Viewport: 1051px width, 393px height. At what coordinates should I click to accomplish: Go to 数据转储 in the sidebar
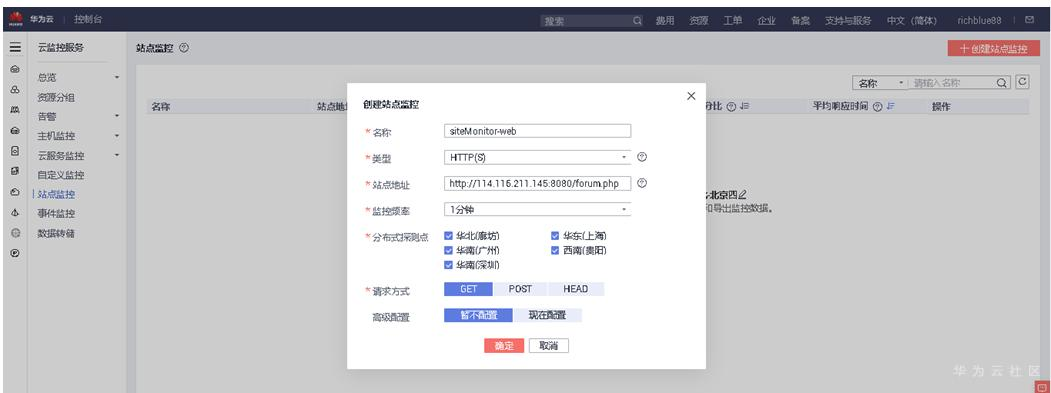coord(56,234)
